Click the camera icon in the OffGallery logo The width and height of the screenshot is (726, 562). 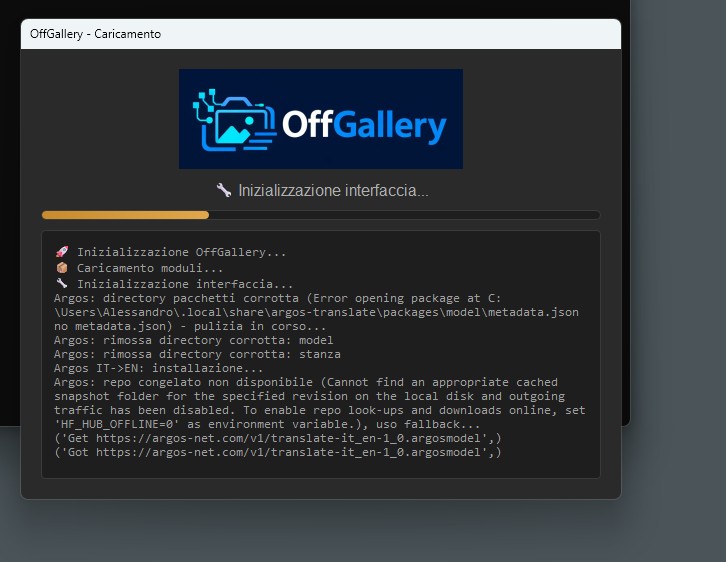(235, 120)
